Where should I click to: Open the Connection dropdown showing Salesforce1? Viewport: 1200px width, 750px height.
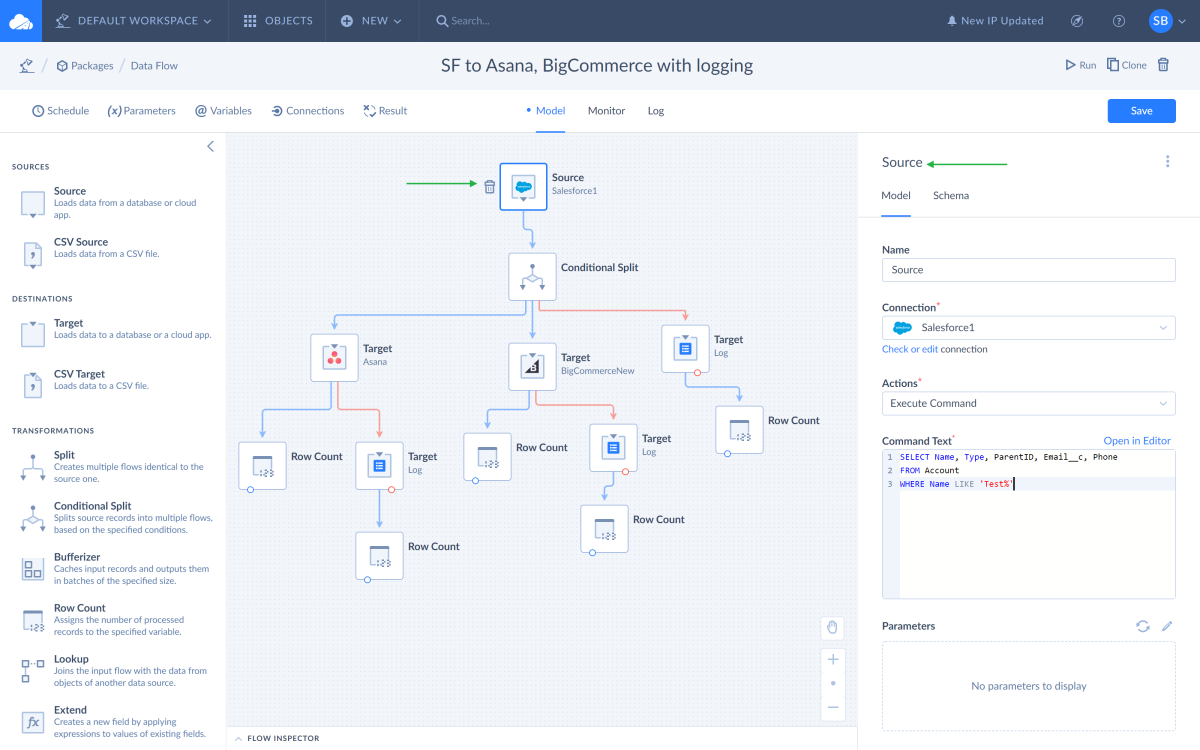tap(1028, 328)
